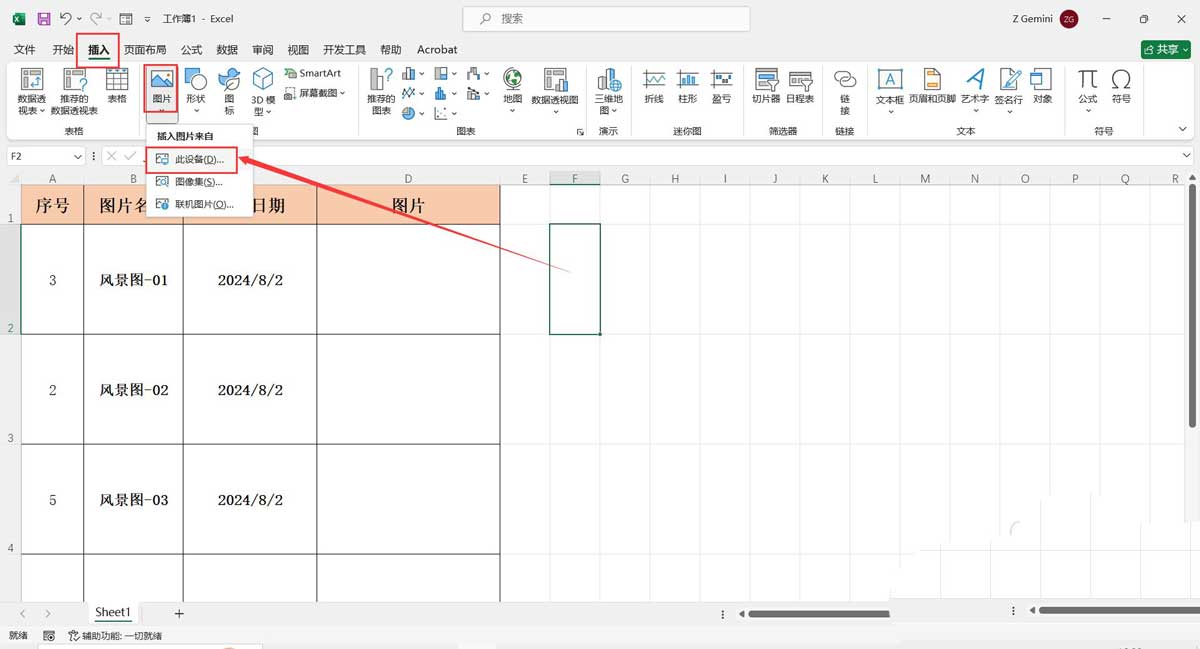Click the Save icon in the title bar
This screenshot has width=1200, height=649.
click(x=43, y=19)
